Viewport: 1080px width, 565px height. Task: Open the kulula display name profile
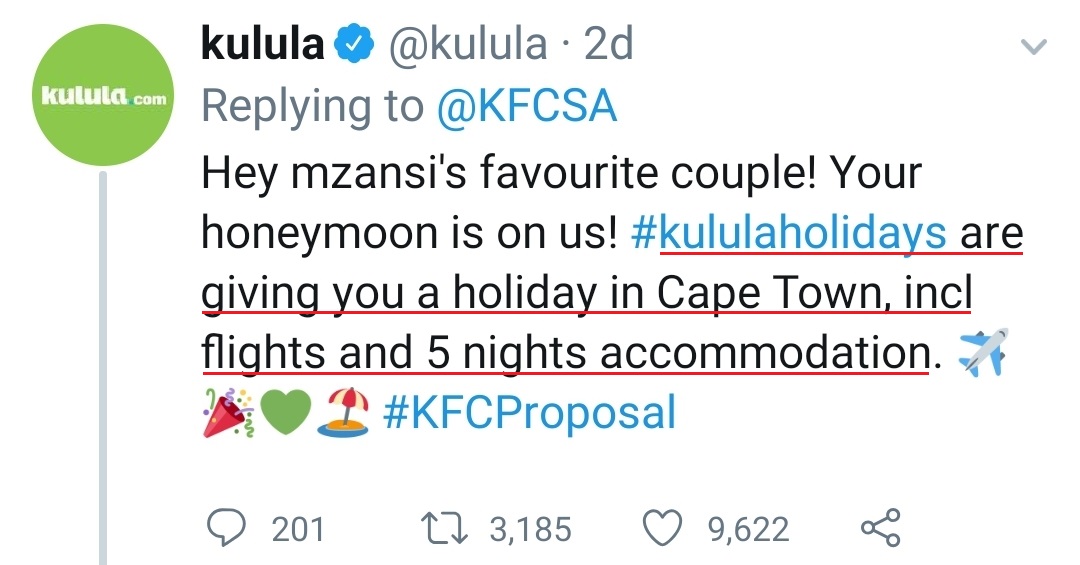tap(263, 45)
